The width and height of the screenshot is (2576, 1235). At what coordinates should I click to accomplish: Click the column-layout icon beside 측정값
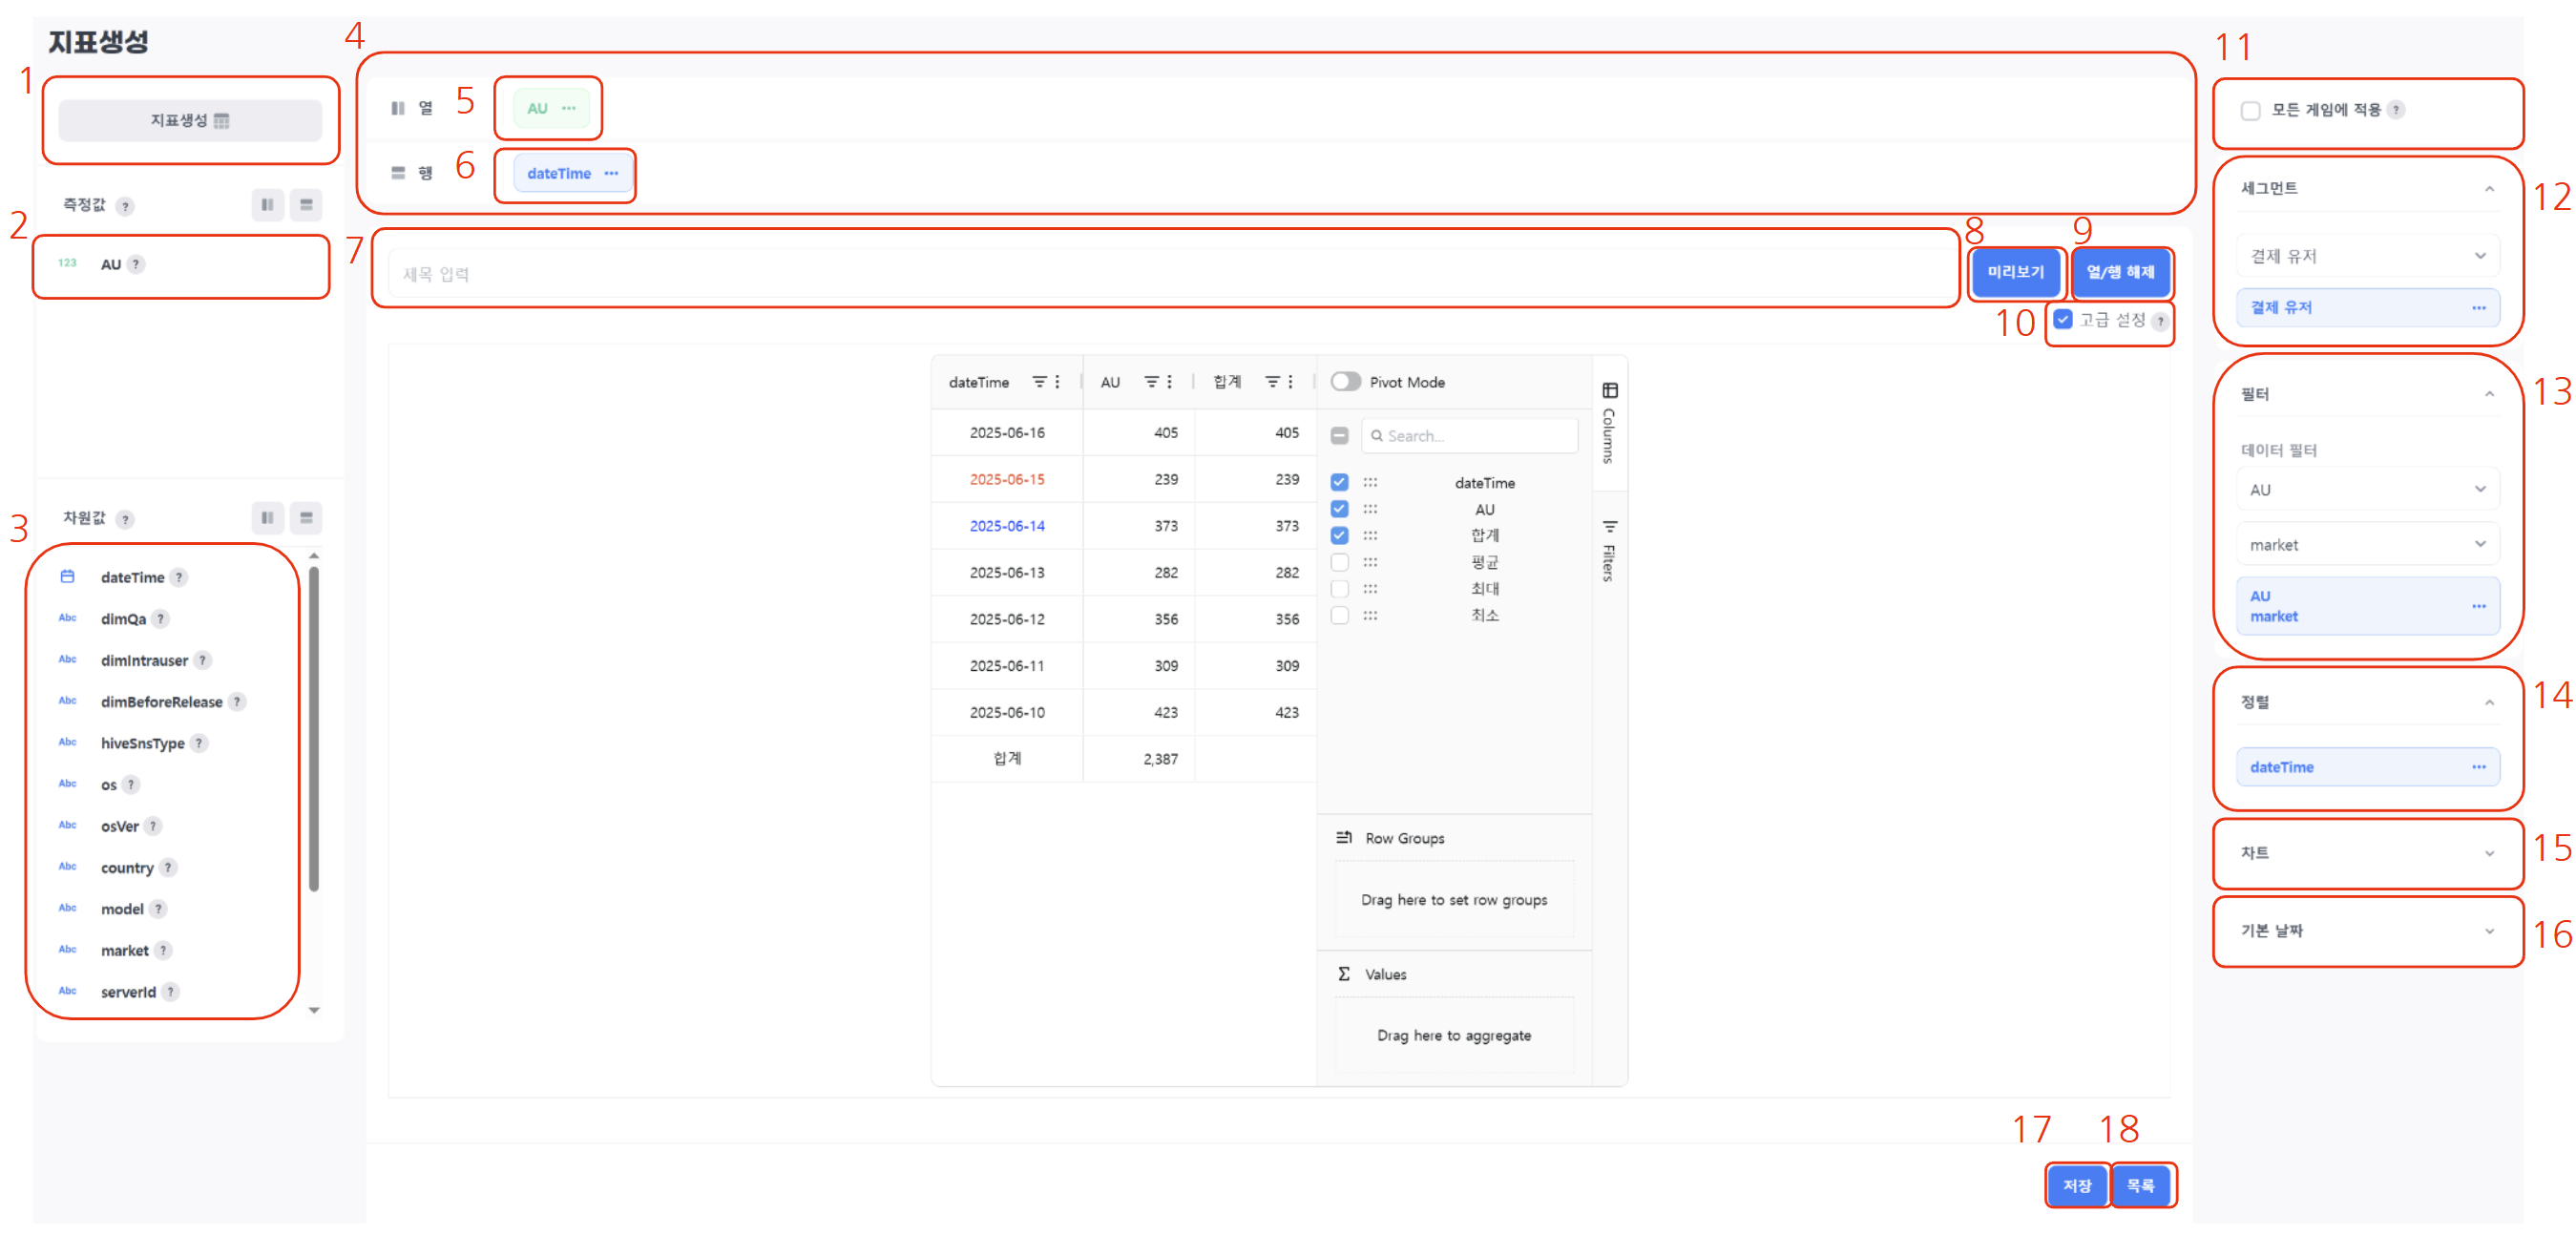(267, 205)
